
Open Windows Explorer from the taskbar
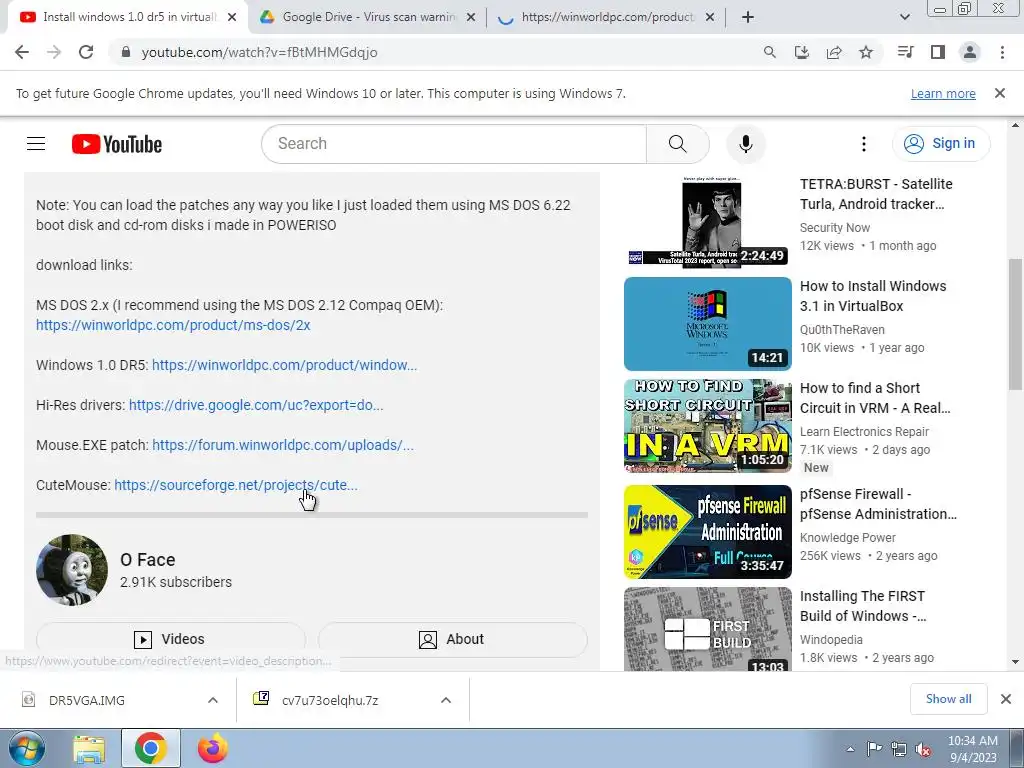click(x=89, y=748)
